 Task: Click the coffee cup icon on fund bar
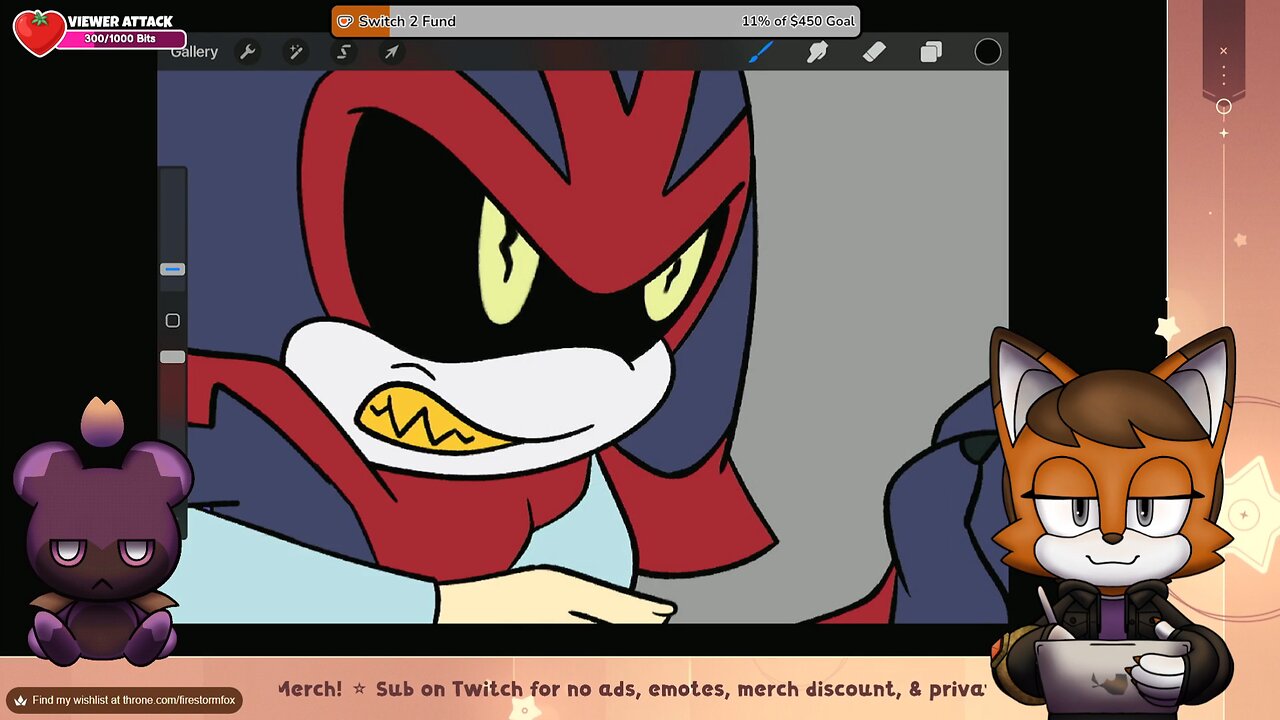coord(345,21)
